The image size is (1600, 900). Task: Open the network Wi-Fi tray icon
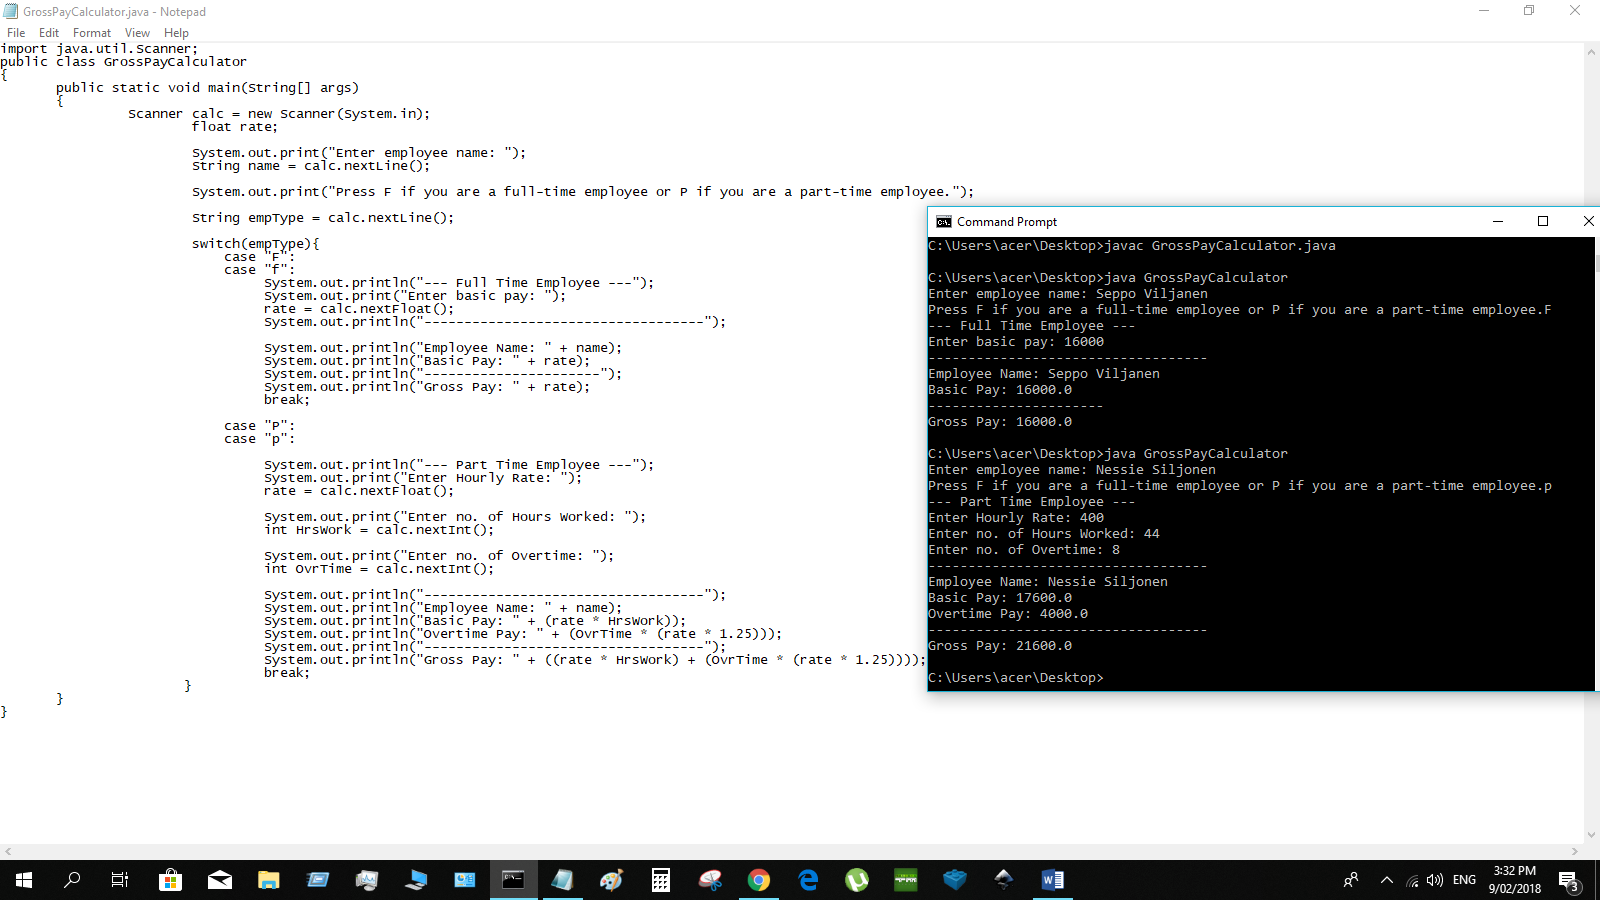point(1412,880)
